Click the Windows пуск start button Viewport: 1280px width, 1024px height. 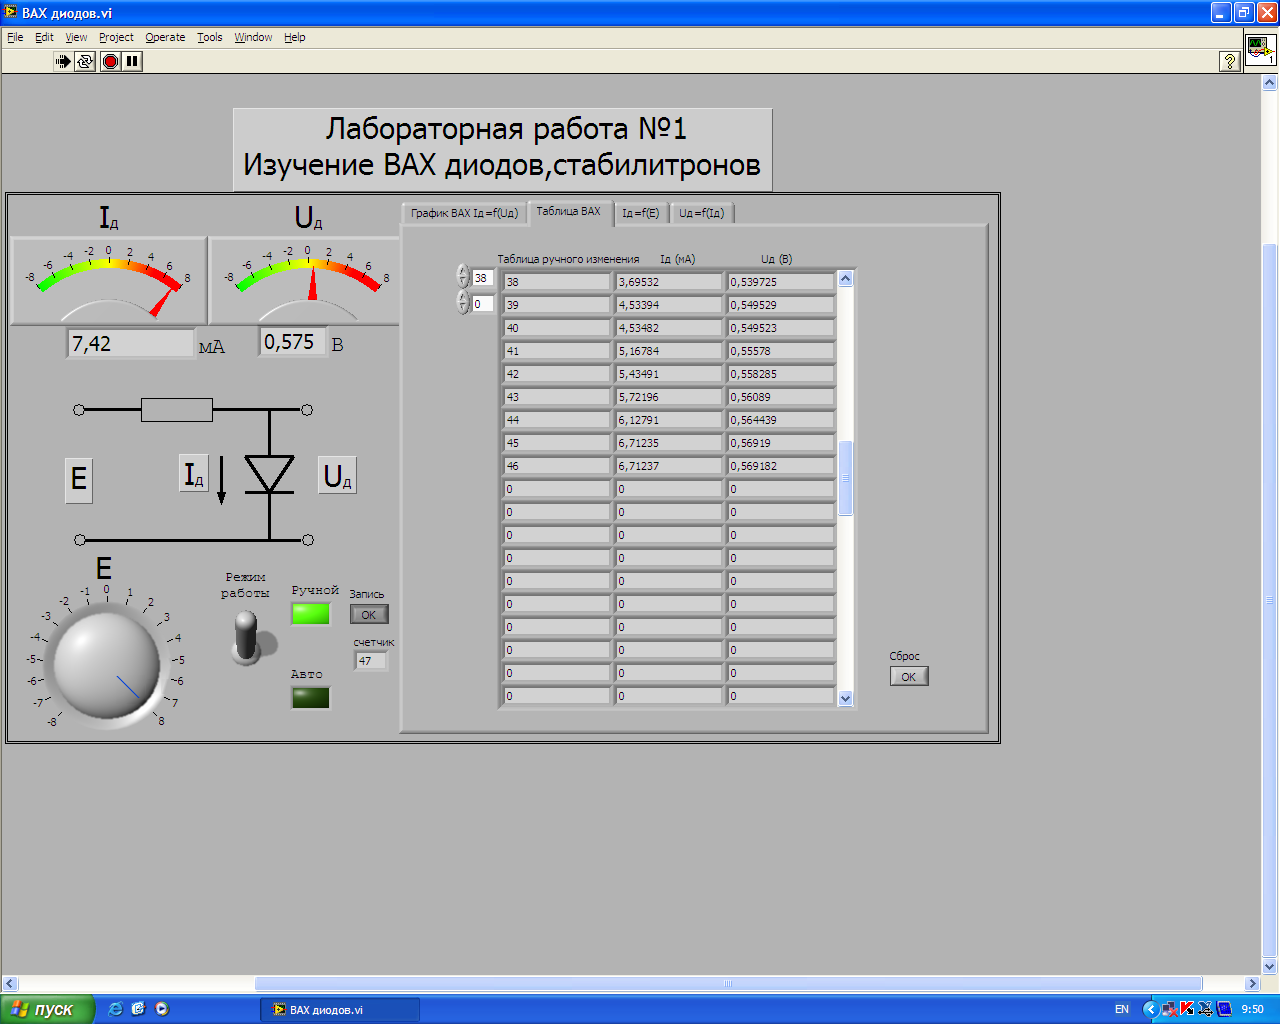(x=46, y=1009)
